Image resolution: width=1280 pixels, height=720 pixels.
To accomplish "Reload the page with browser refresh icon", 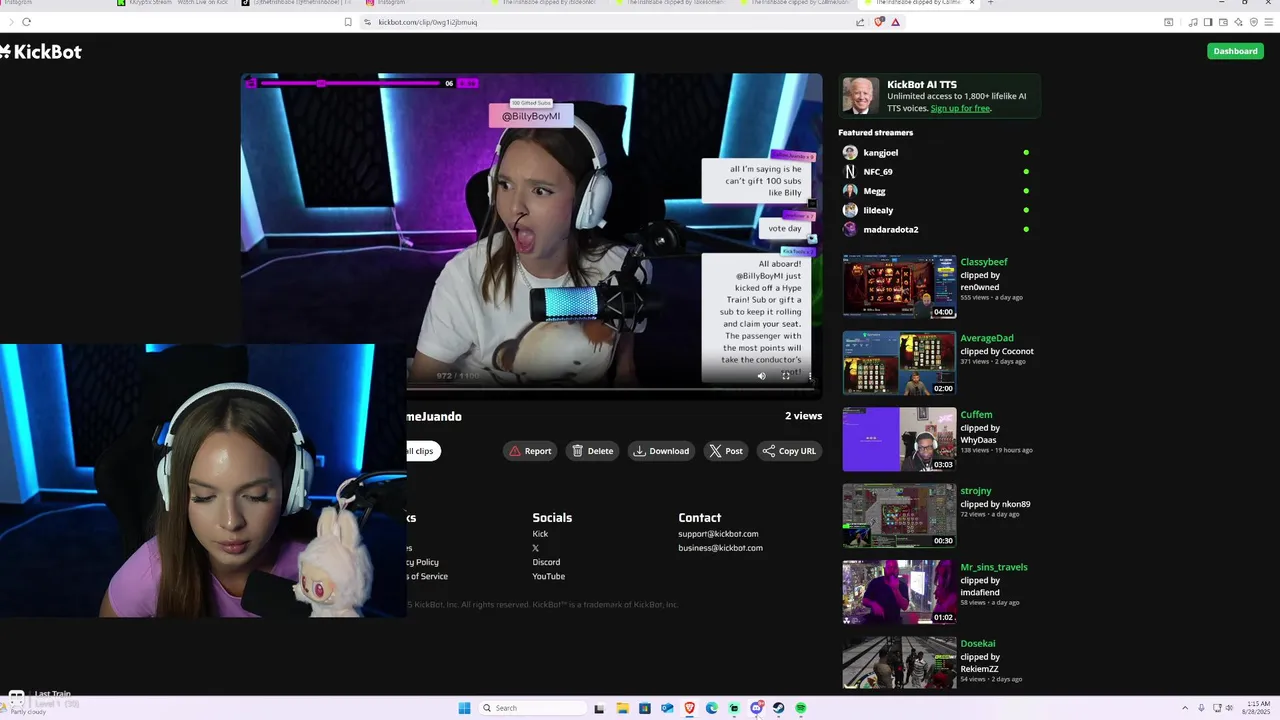I will (26, 22).
